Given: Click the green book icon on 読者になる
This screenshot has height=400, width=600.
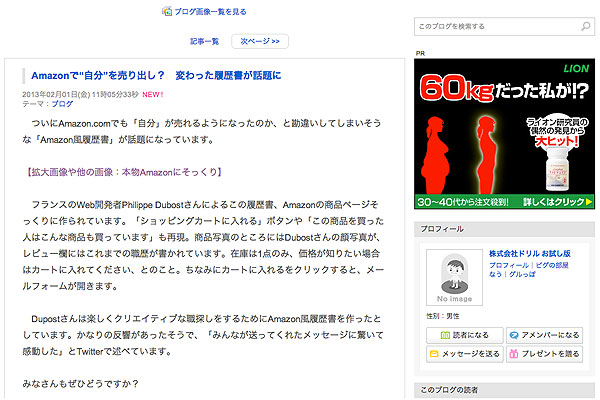Looking at the screenshot, I should pos(445,335).
